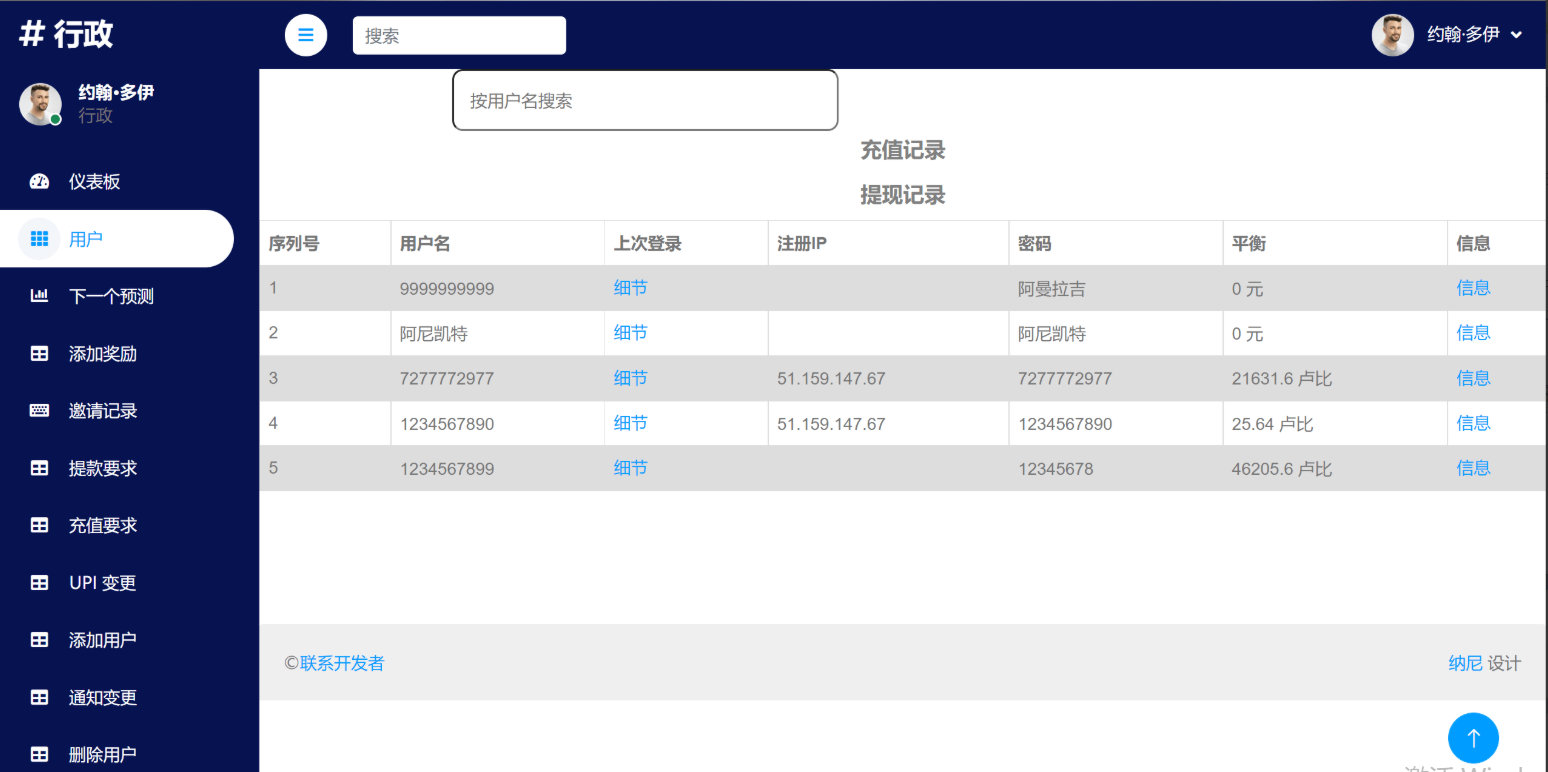Viewport: 1548px width, 772px height.
Task: Click the table icon beside UPI 变更
Action: click(39, 583)
